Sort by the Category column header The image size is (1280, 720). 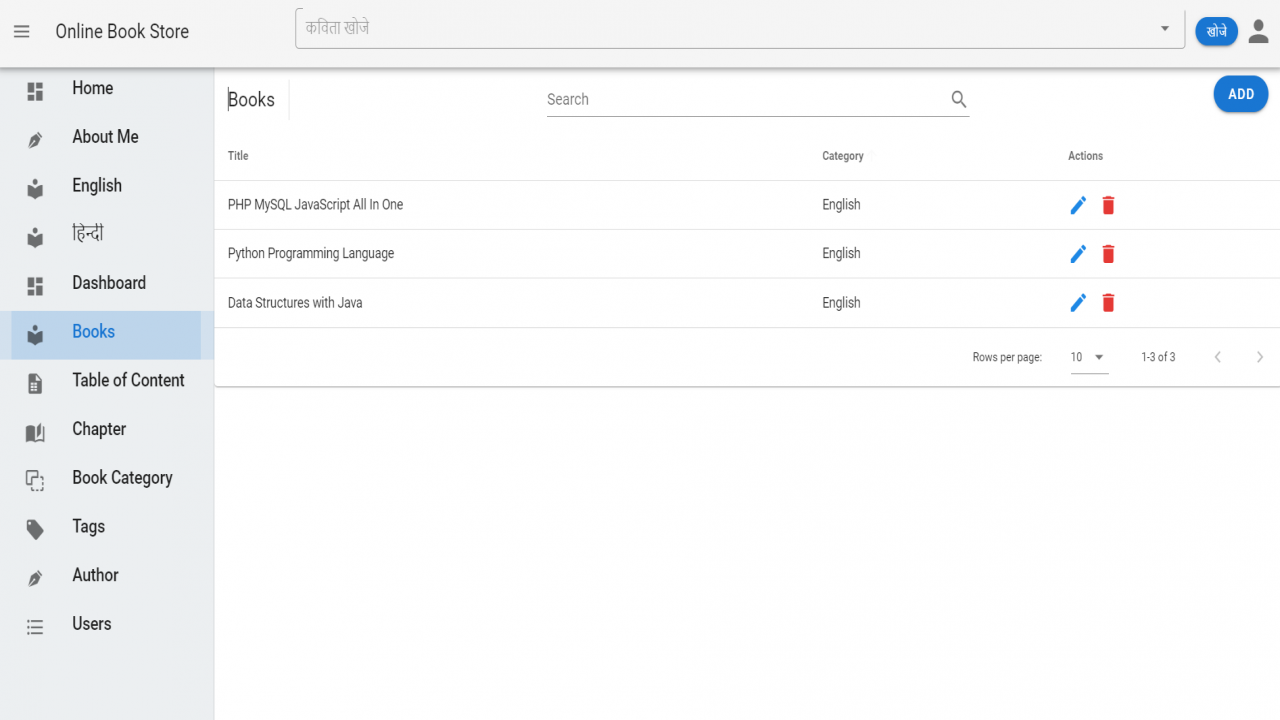(843, 156)
